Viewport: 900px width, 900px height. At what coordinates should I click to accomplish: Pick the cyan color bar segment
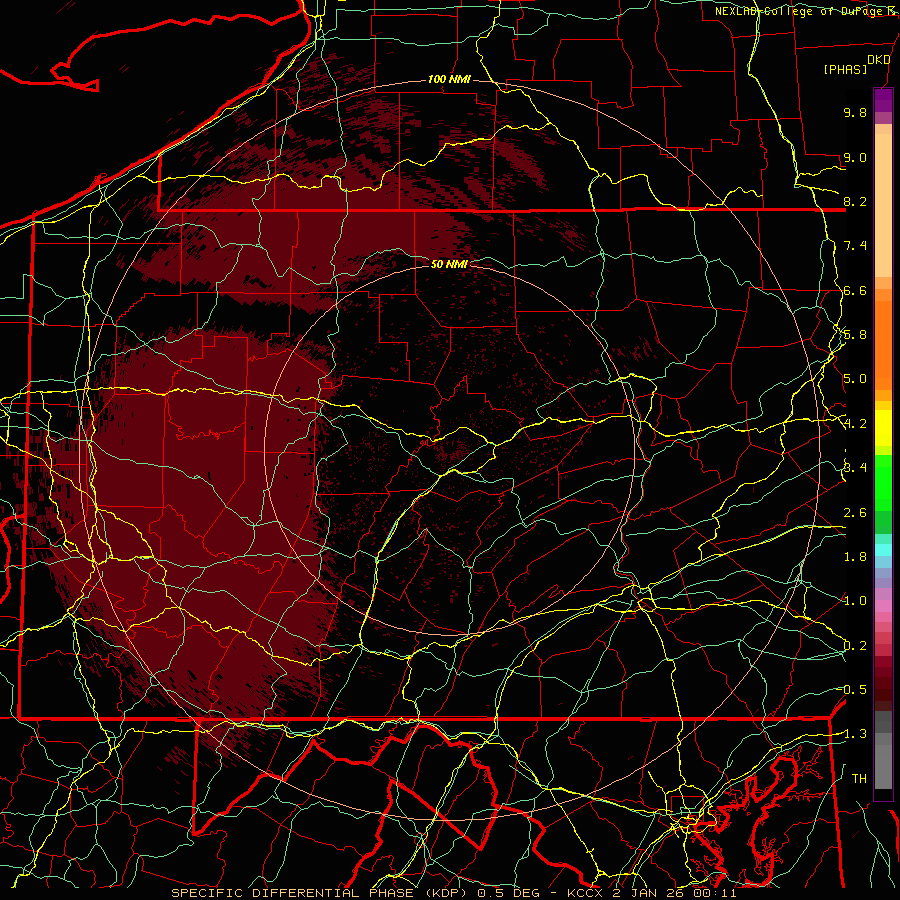[x=883, y=550]
